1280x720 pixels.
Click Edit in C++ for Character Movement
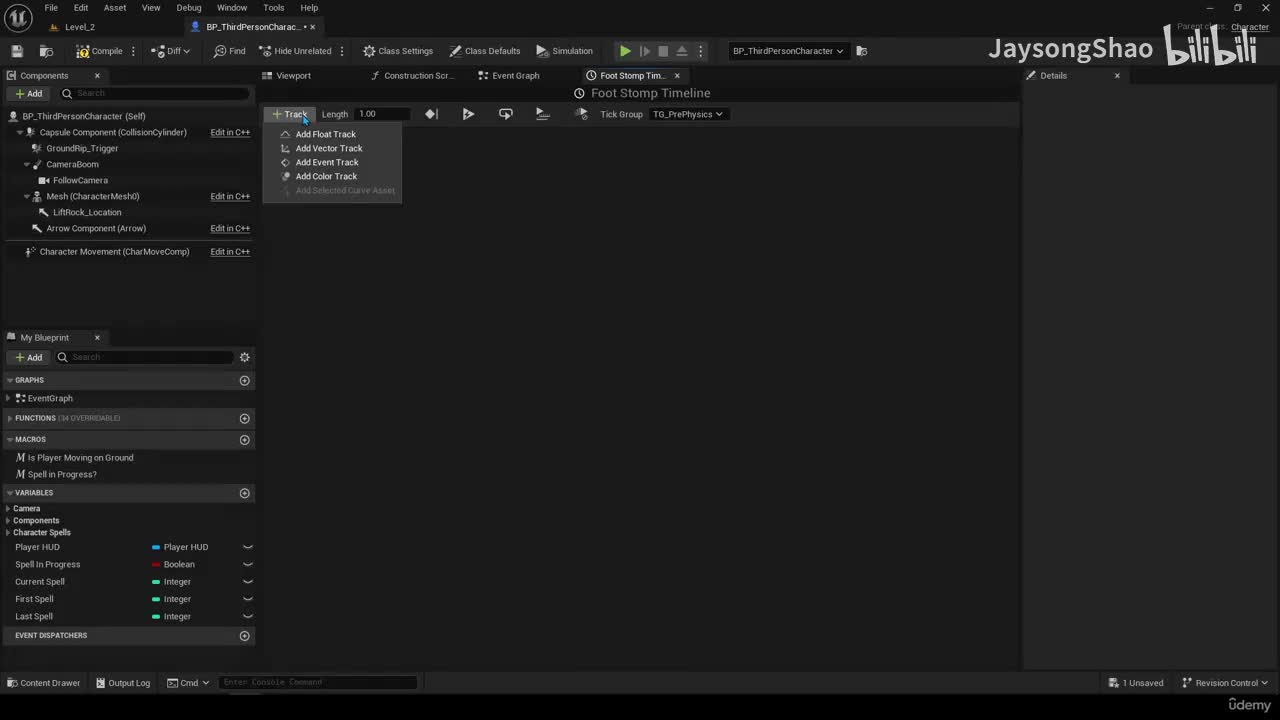(x=230, y=252)
